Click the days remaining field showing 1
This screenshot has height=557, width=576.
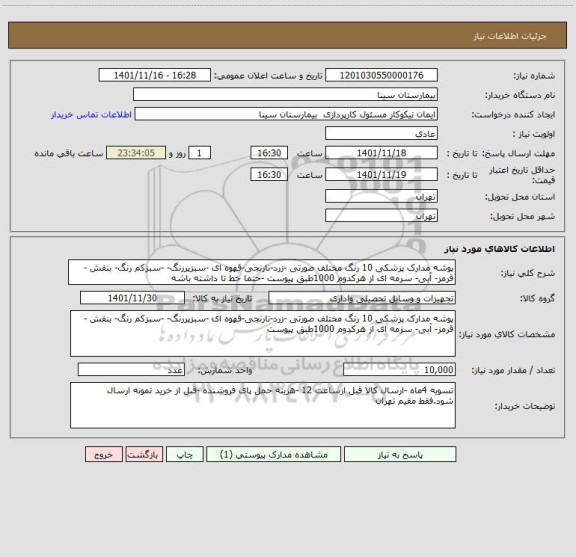click(199, 153)
